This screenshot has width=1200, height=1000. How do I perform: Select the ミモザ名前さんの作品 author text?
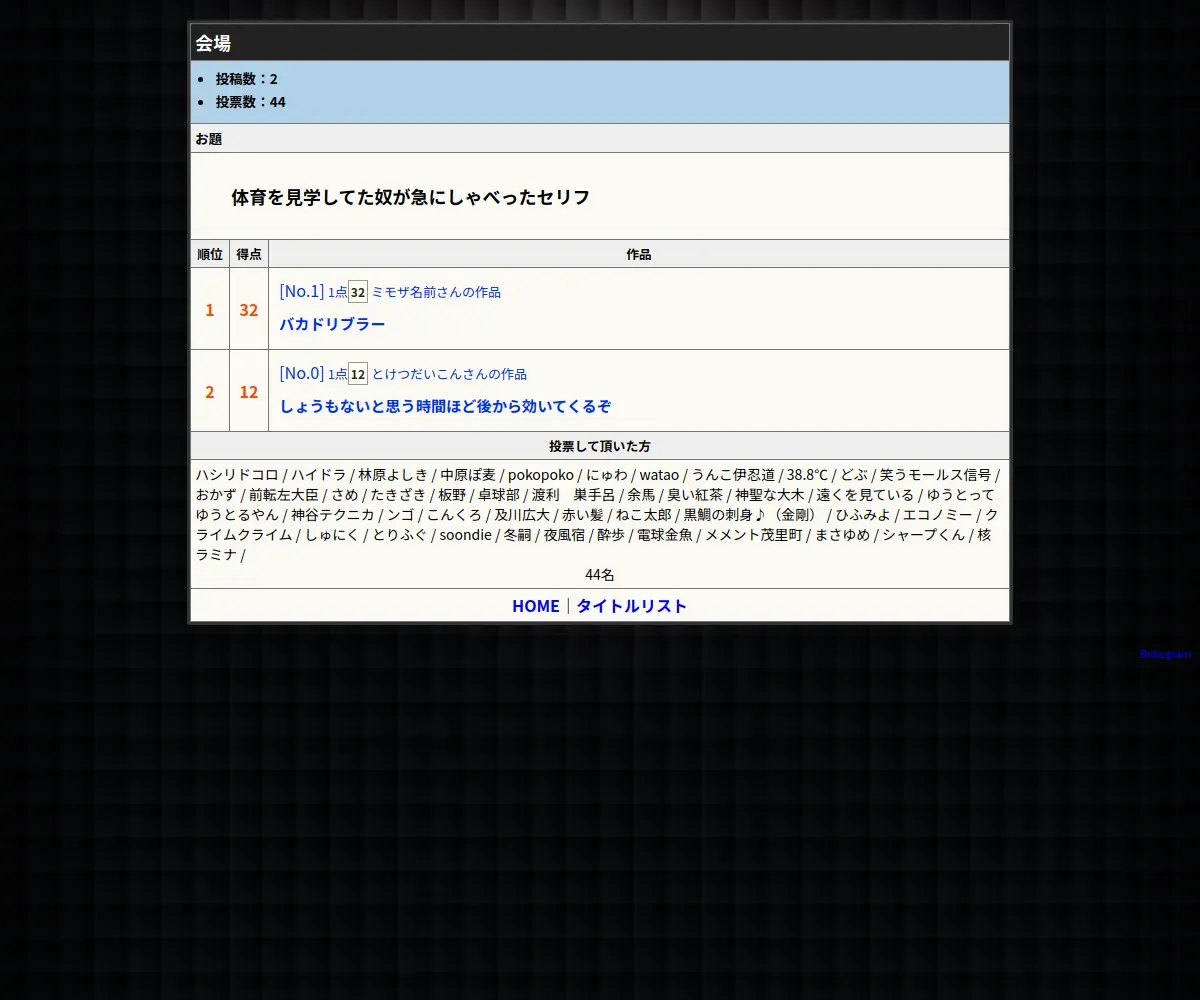click(436, 292)
